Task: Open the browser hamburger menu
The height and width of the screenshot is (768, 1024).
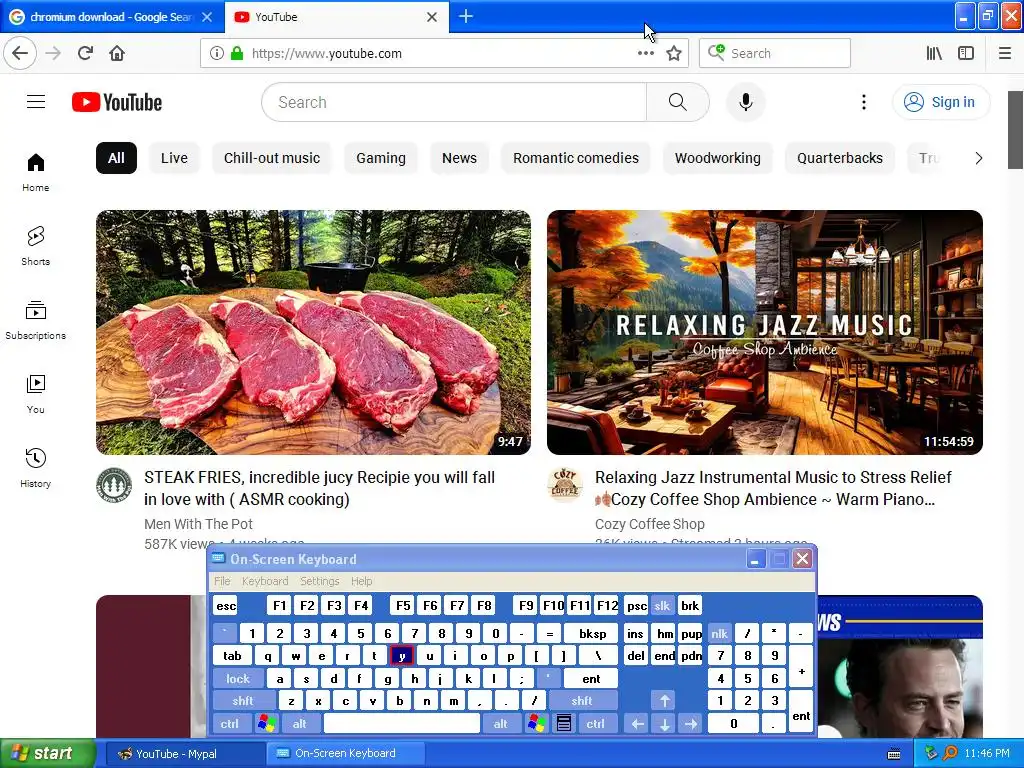Action: pos(1005,54)
